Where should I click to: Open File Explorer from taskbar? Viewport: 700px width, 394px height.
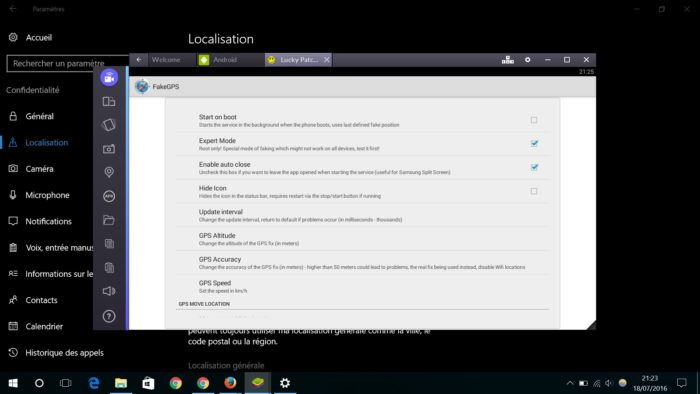(121, 383)
